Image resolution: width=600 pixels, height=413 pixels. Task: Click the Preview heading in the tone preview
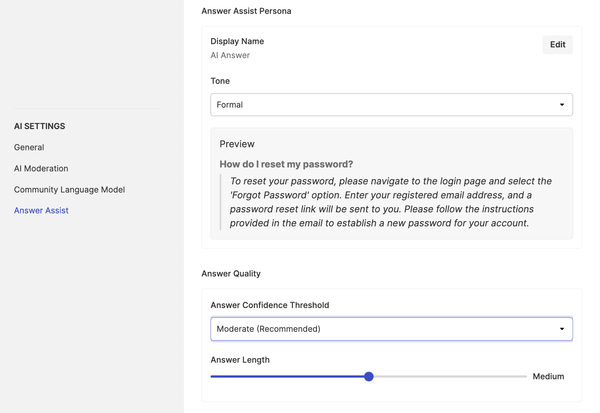(237, 144)
